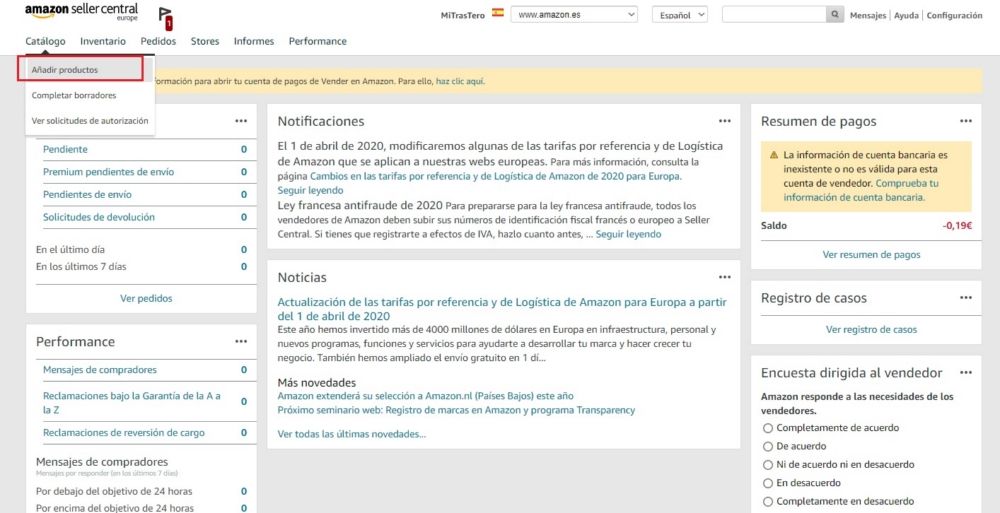
Task: Click 'Ver pedidos' link
Action: click(x=146, y=298)
